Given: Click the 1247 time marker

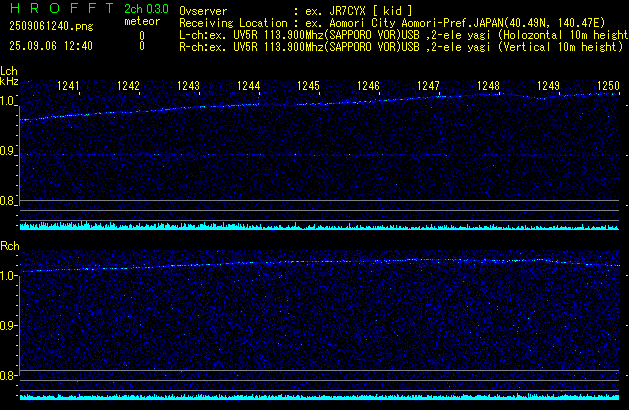Looking at the screenshot, I should pyautogui.click(x=428, y=86).
